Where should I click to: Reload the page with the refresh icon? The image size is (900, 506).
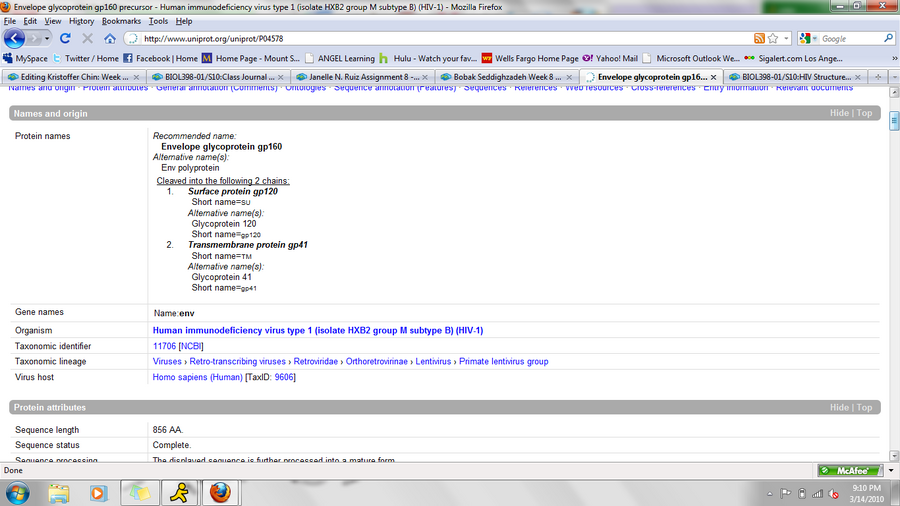[x=66, y=38]
